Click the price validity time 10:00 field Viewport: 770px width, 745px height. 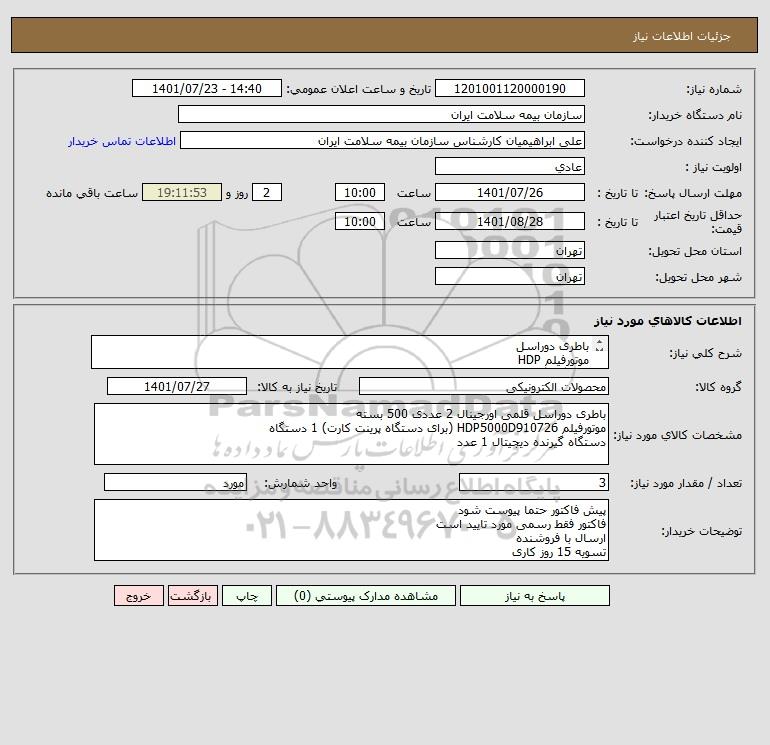(359, 221)
